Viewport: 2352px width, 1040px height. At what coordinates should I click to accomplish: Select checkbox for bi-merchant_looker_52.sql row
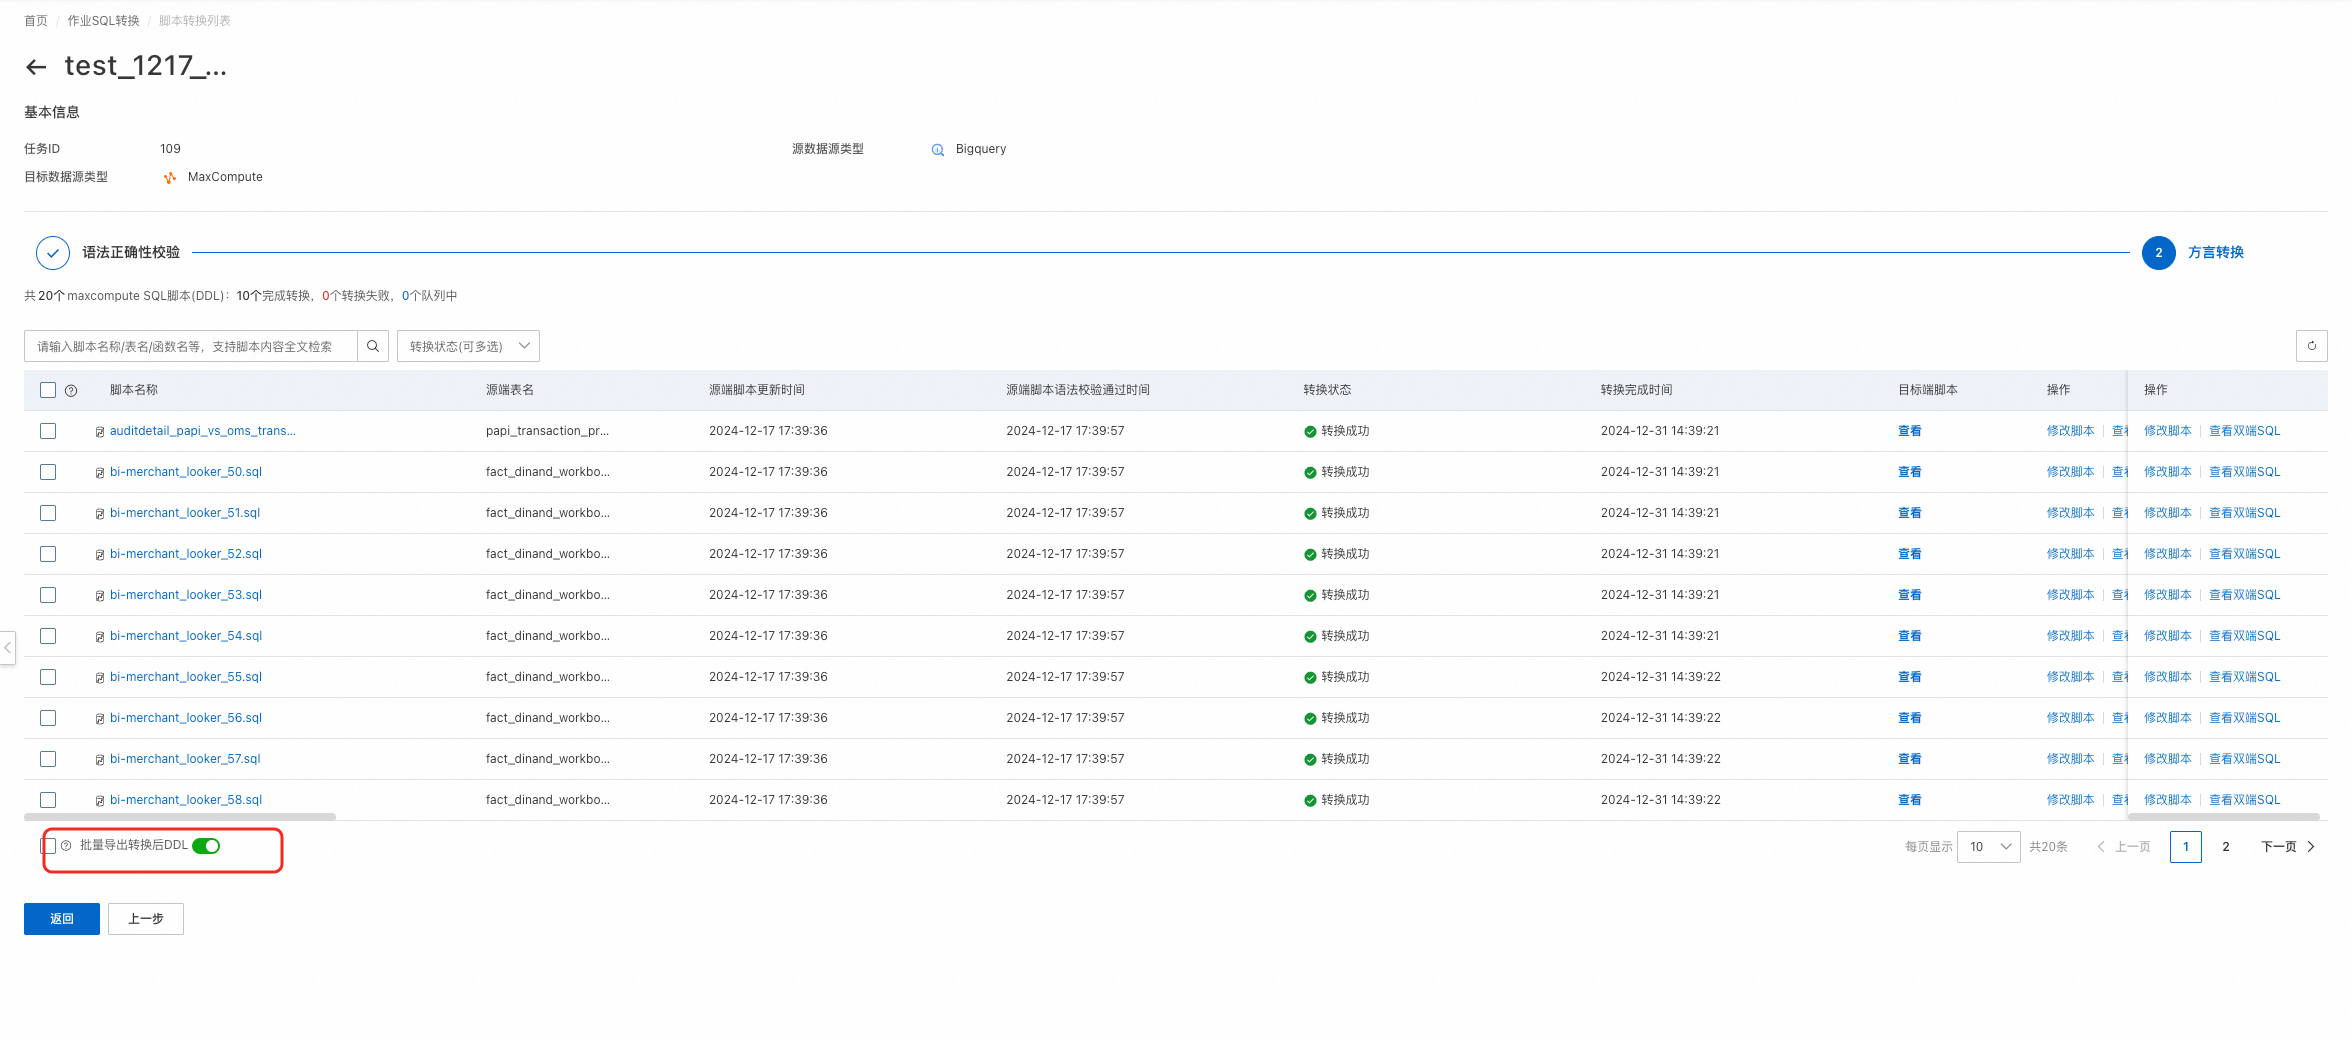pyautogui.click(x=48, y=554)
